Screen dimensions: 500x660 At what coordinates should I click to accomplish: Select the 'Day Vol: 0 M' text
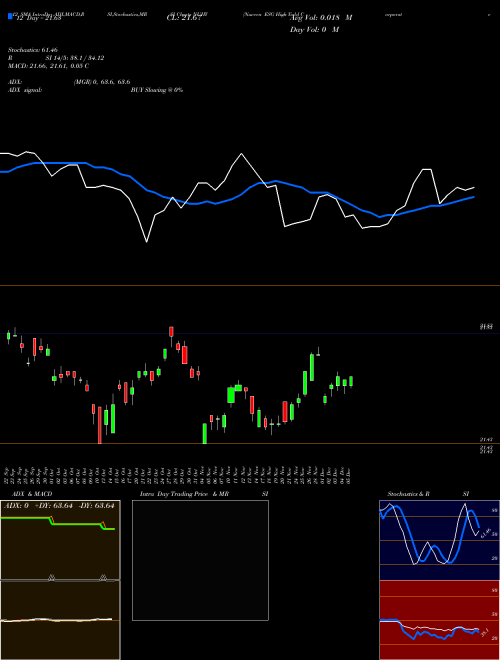click(x=314, y=30)
